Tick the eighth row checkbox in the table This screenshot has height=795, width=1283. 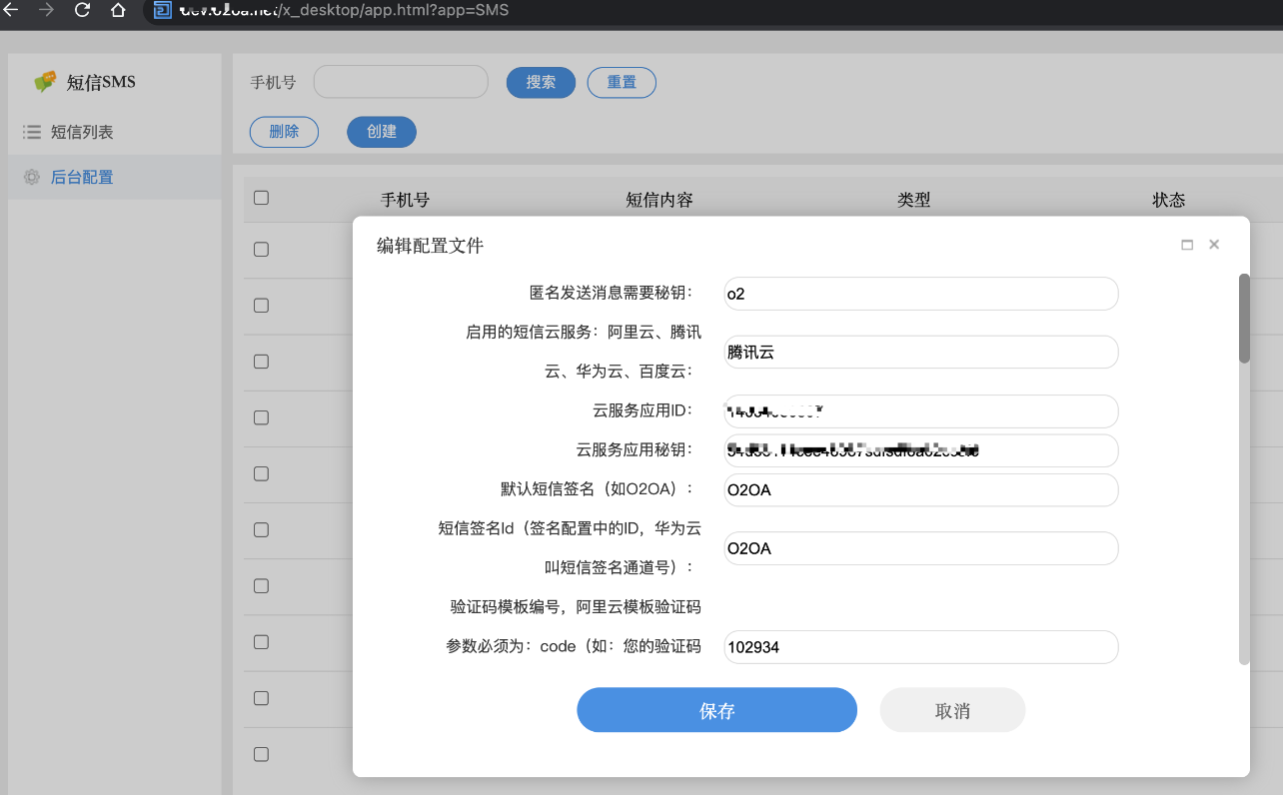click(x=261, y=641)
